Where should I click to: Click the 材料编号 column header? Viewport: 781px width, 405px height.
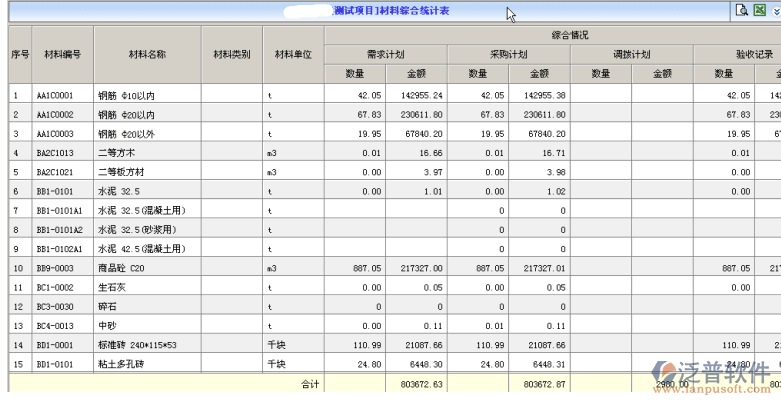(63, 54)
